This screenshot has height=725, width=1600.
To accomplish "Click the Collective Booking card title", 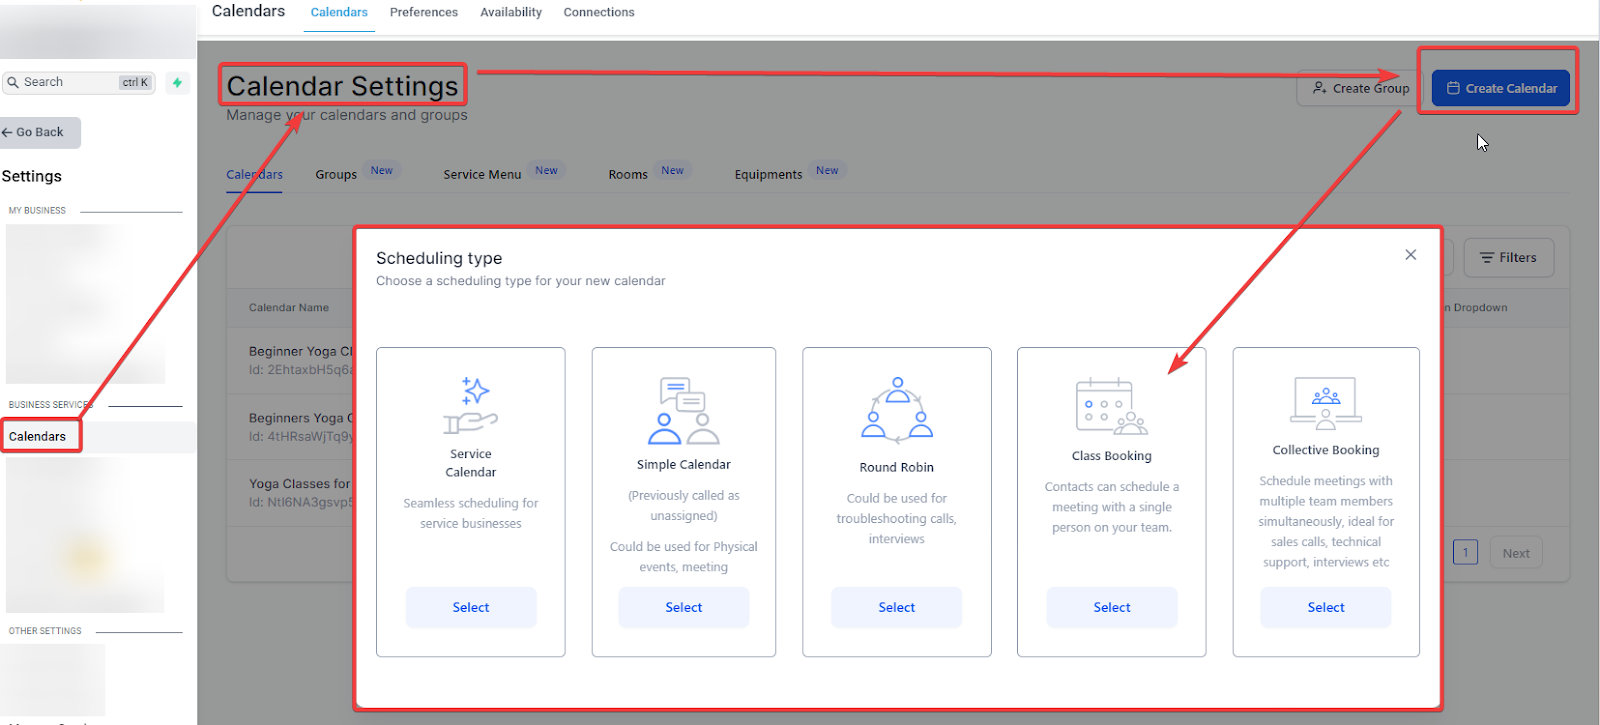I will 1326,450.
